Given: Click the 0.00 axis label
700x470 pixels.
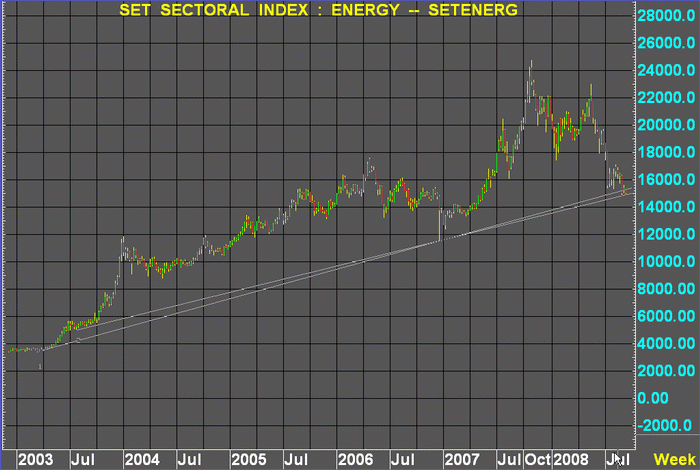Looking at the screenshot, I should 653,398.
